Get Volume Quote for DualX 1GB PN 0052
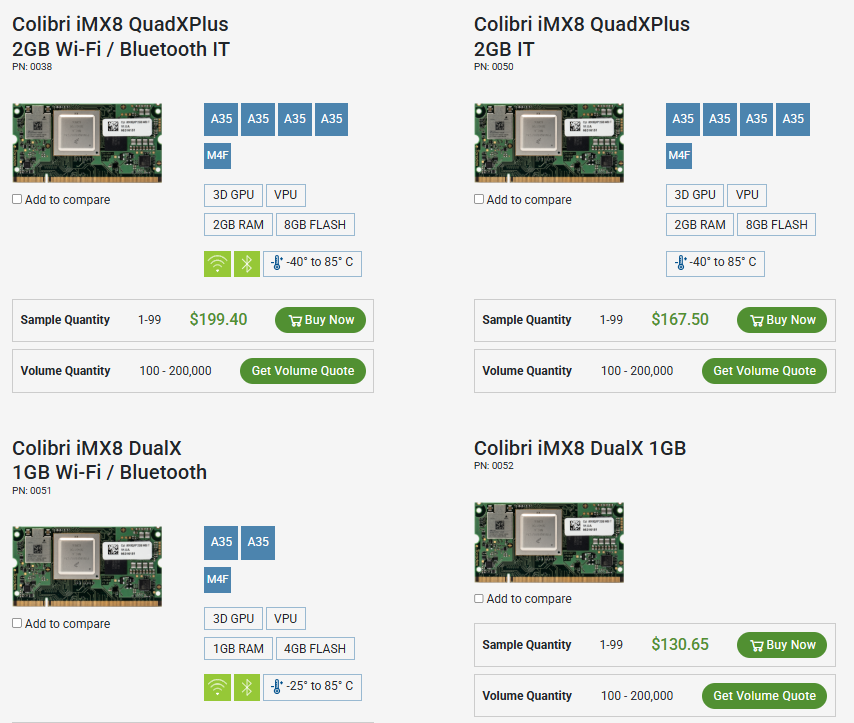Screen dimensions: 854x723 tap(765, 696)
